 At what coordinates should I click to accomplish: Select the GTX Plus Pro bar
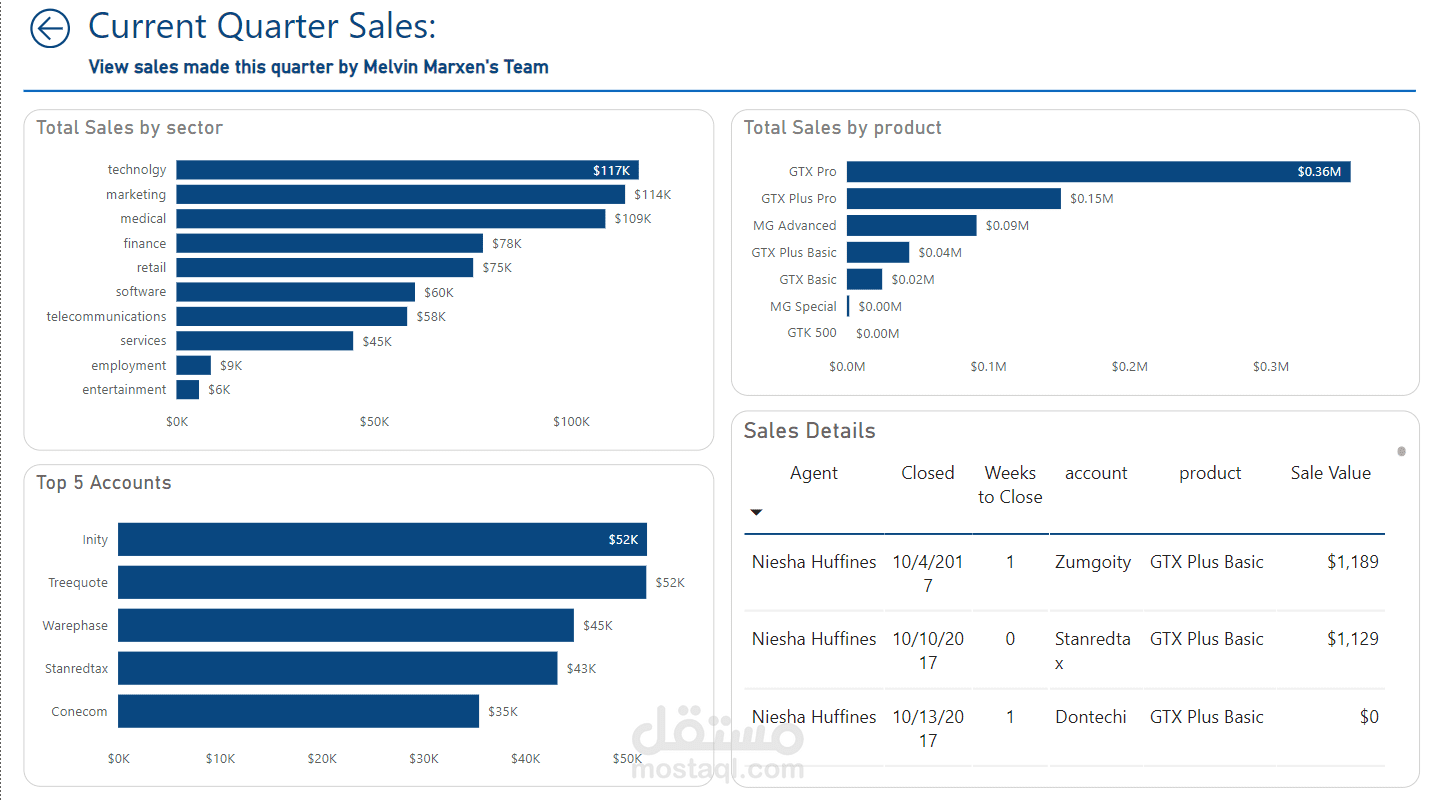(x=954, y=198)
